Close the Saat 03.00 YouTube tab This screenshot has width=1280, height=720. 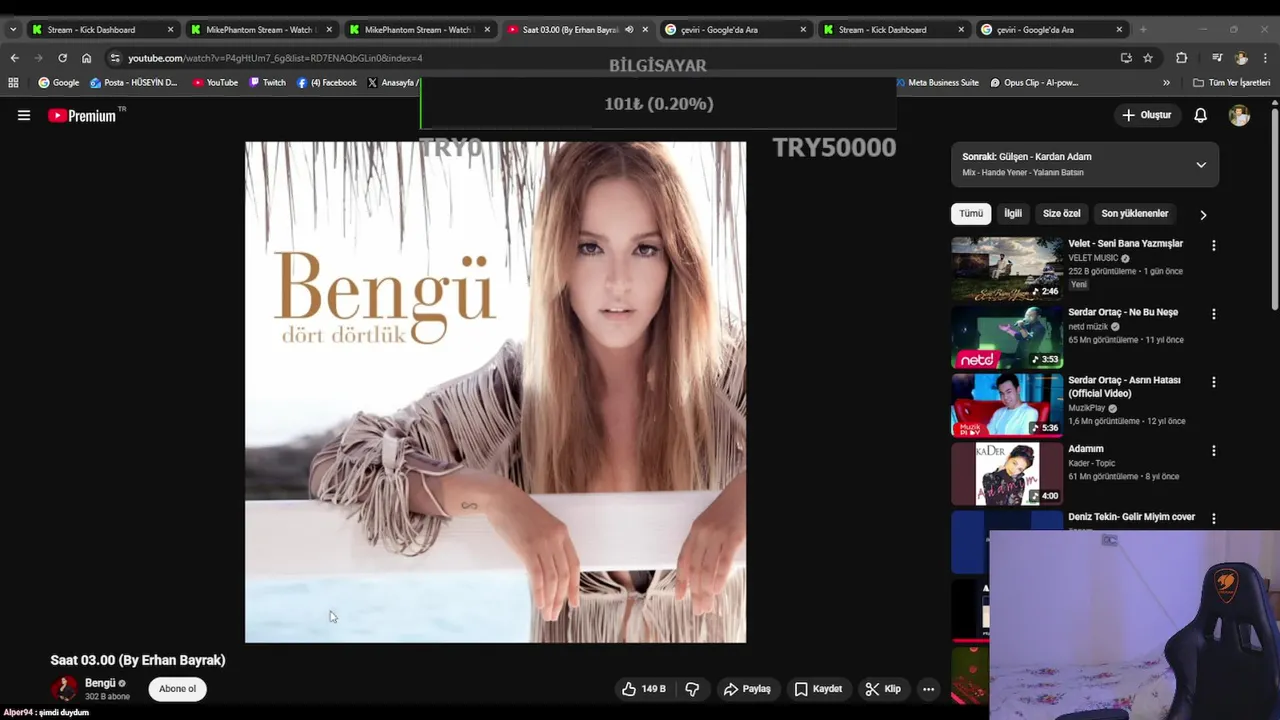645,30
